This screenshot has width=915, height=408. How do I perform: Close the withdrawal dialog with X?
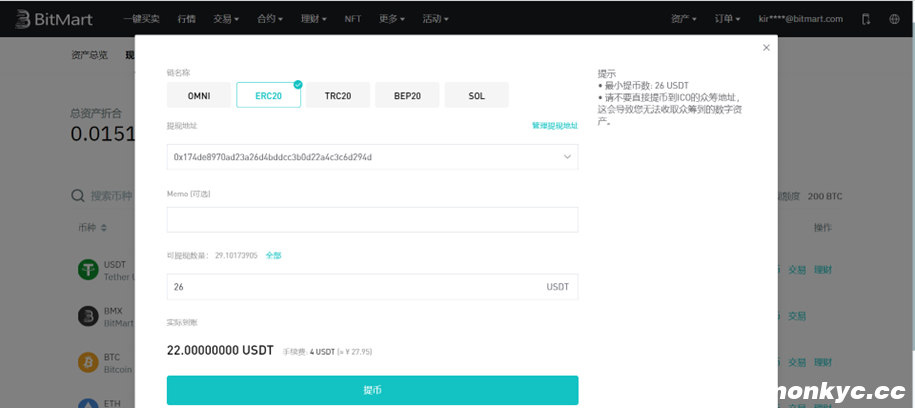(766, 47)
